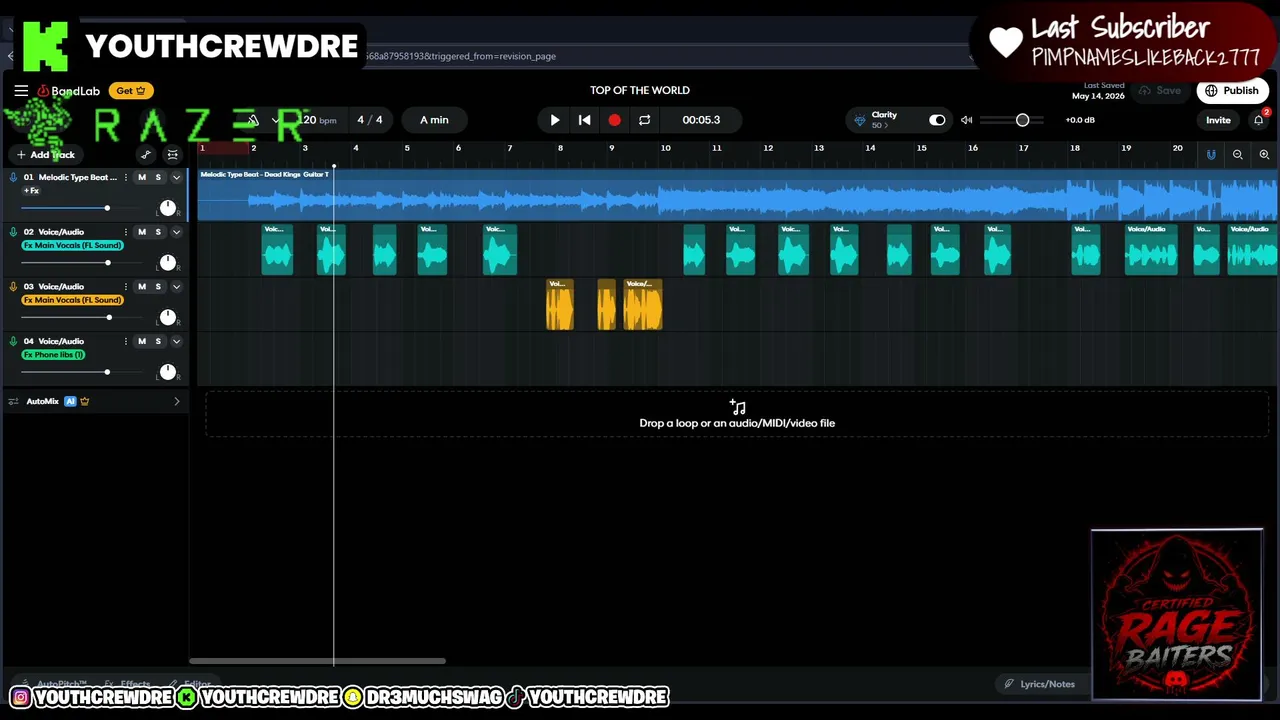Open the metronome options dropdown arrow
The image size is (1280, 720).
click(x=275, y=120)
